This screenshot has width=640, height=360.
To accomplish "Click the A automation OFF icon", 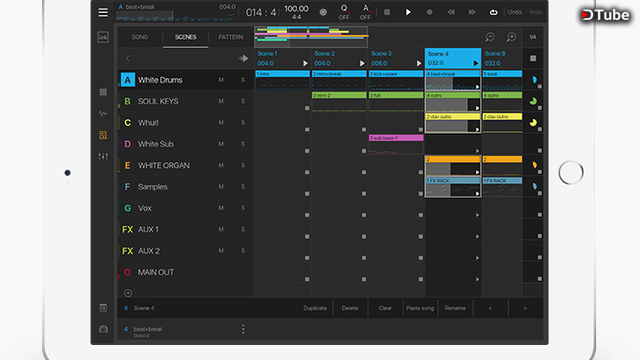I will (365, 12).
